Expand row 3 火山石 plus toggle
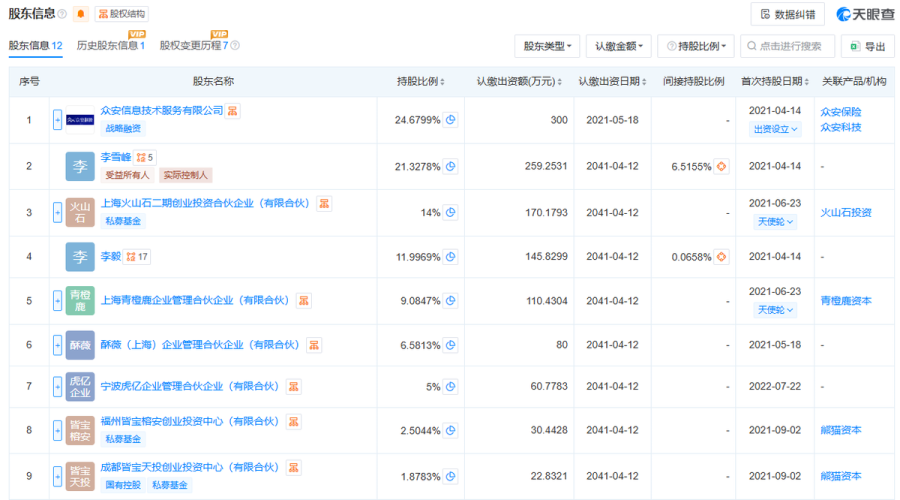The image size is (900, 500). coord(57,212)
